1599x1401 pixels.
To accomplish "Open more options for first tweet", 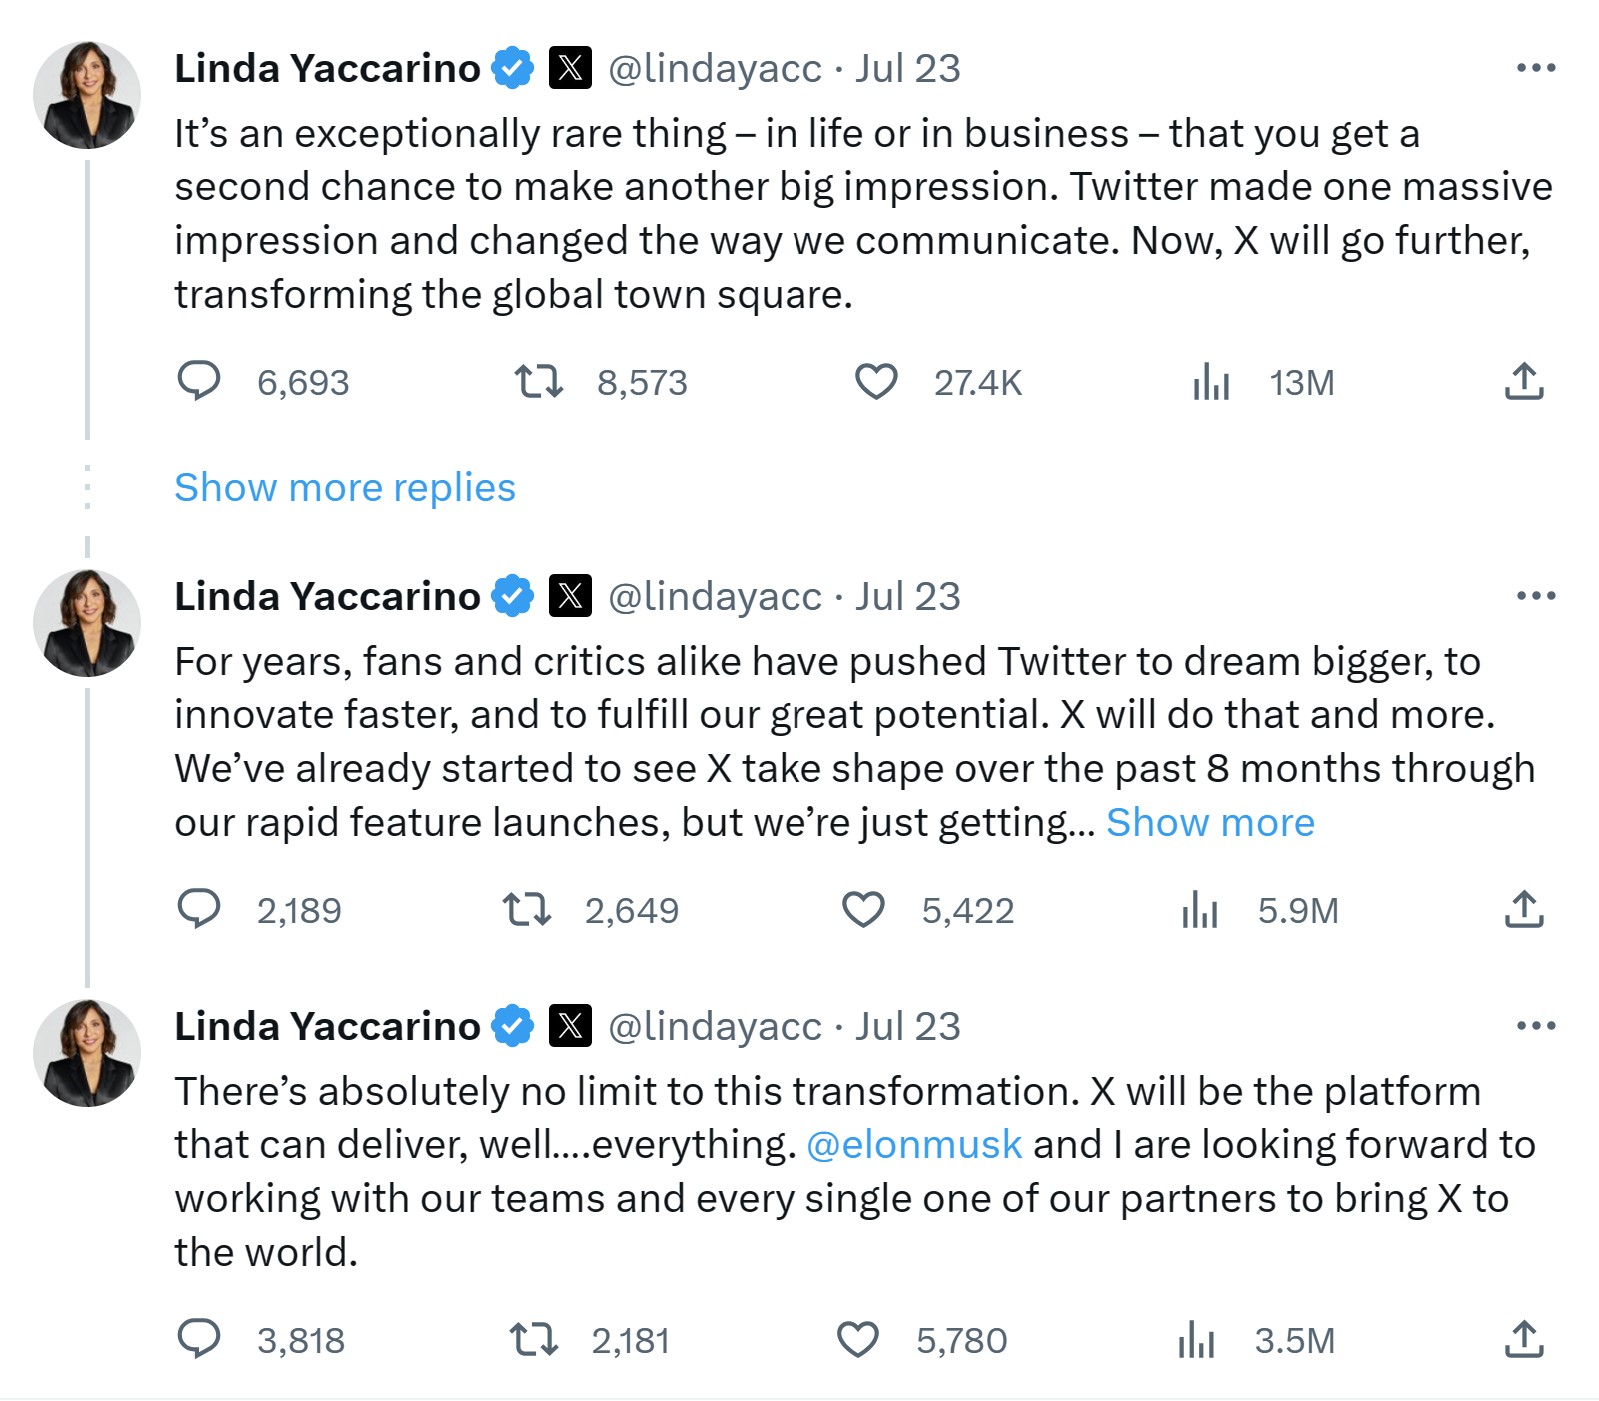I will click(1535, 68).
